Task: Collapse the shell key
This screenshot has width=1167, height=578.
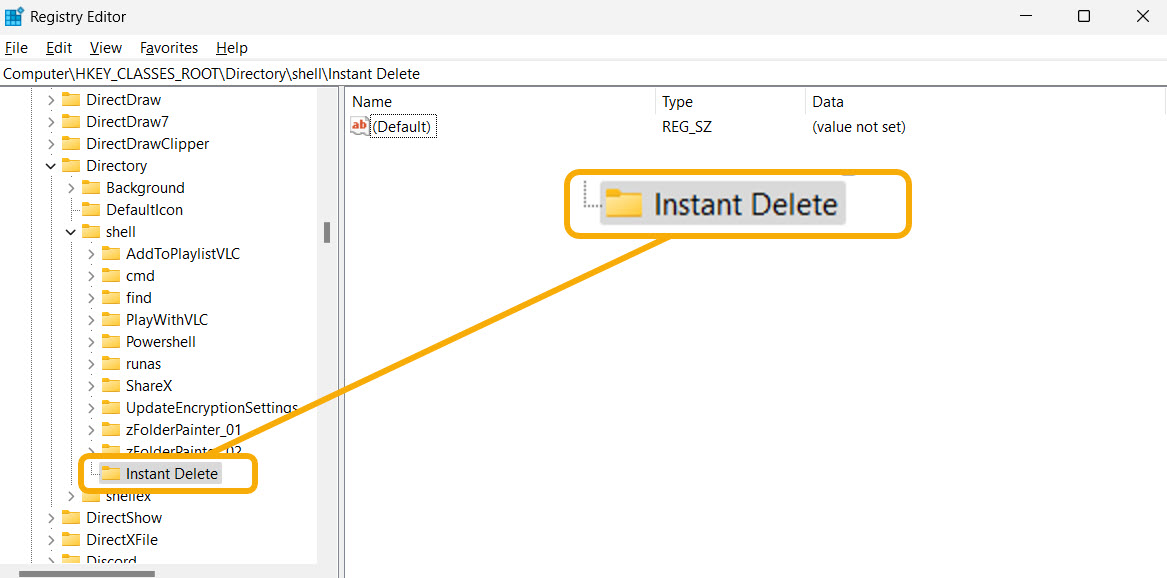Action: (x=70, y=231)
